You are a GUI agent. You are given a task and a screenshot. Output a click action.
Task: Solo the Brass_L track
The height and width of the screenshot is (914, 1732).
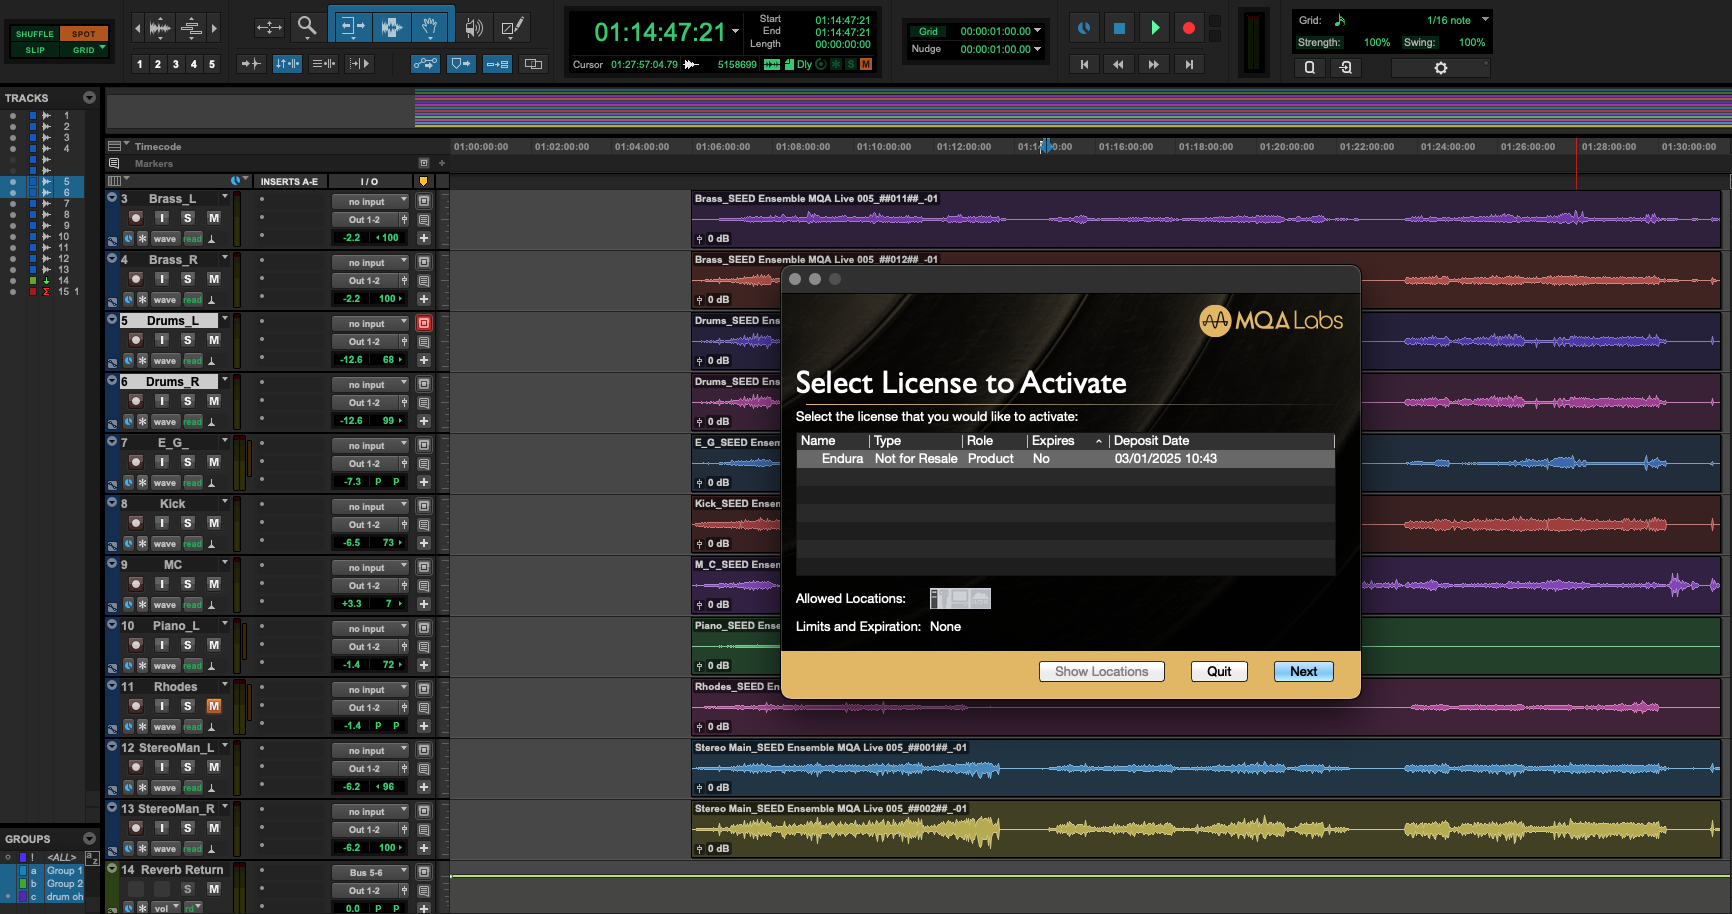click(188, 218)
